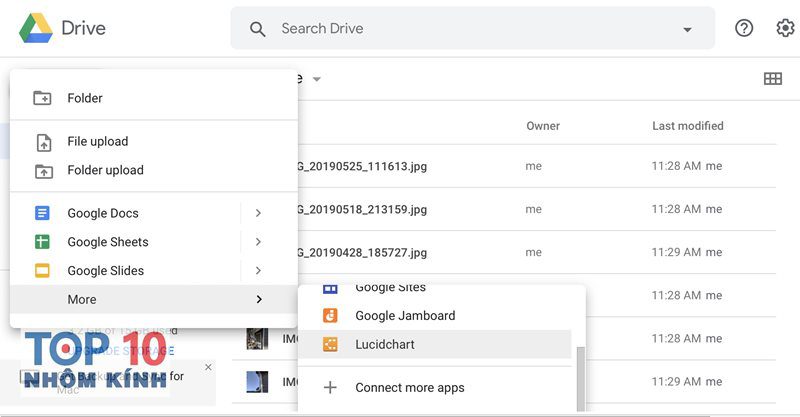
Task: Click 11:28 AM for 20190525_111613.jpg
Action: point(676,166)
